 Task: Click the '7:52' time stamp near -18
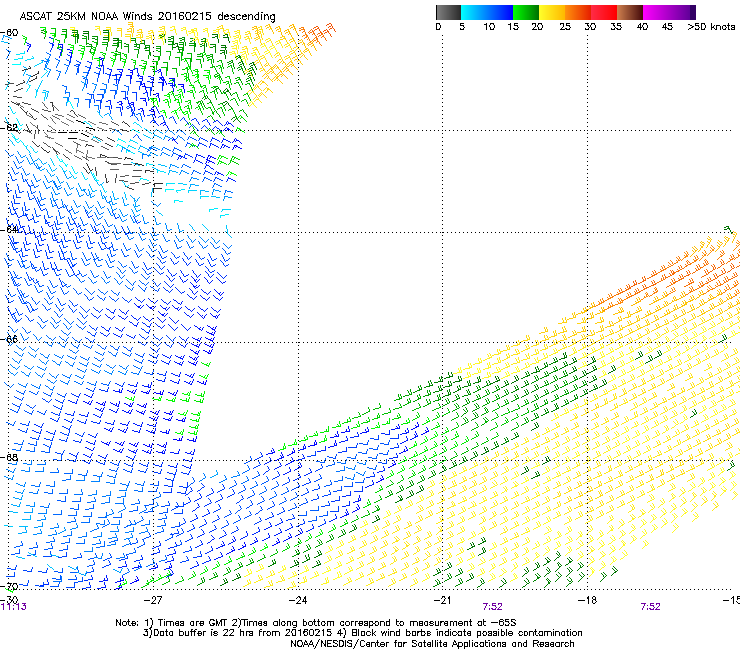tap(650, 607)
